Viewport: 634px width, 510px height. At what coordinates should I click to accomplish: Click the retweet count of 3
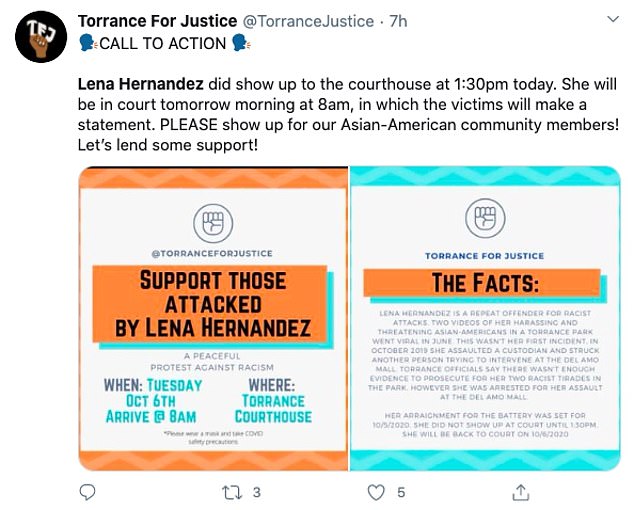point(257,492)
